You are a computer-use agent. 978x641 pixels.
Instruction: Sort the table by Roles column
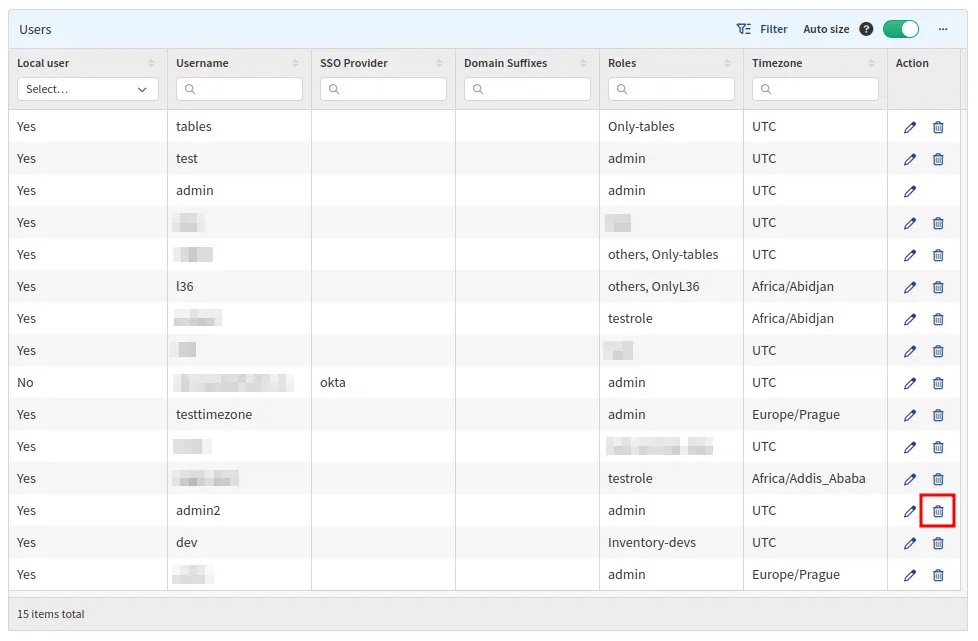(622, 63)
